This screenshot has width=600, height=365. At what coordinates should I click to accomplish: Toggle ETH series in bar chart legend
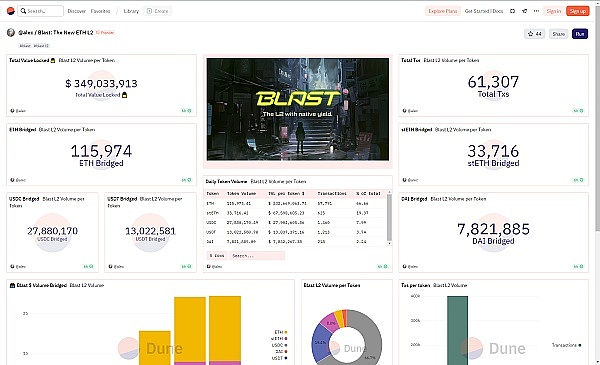point(281,332)
